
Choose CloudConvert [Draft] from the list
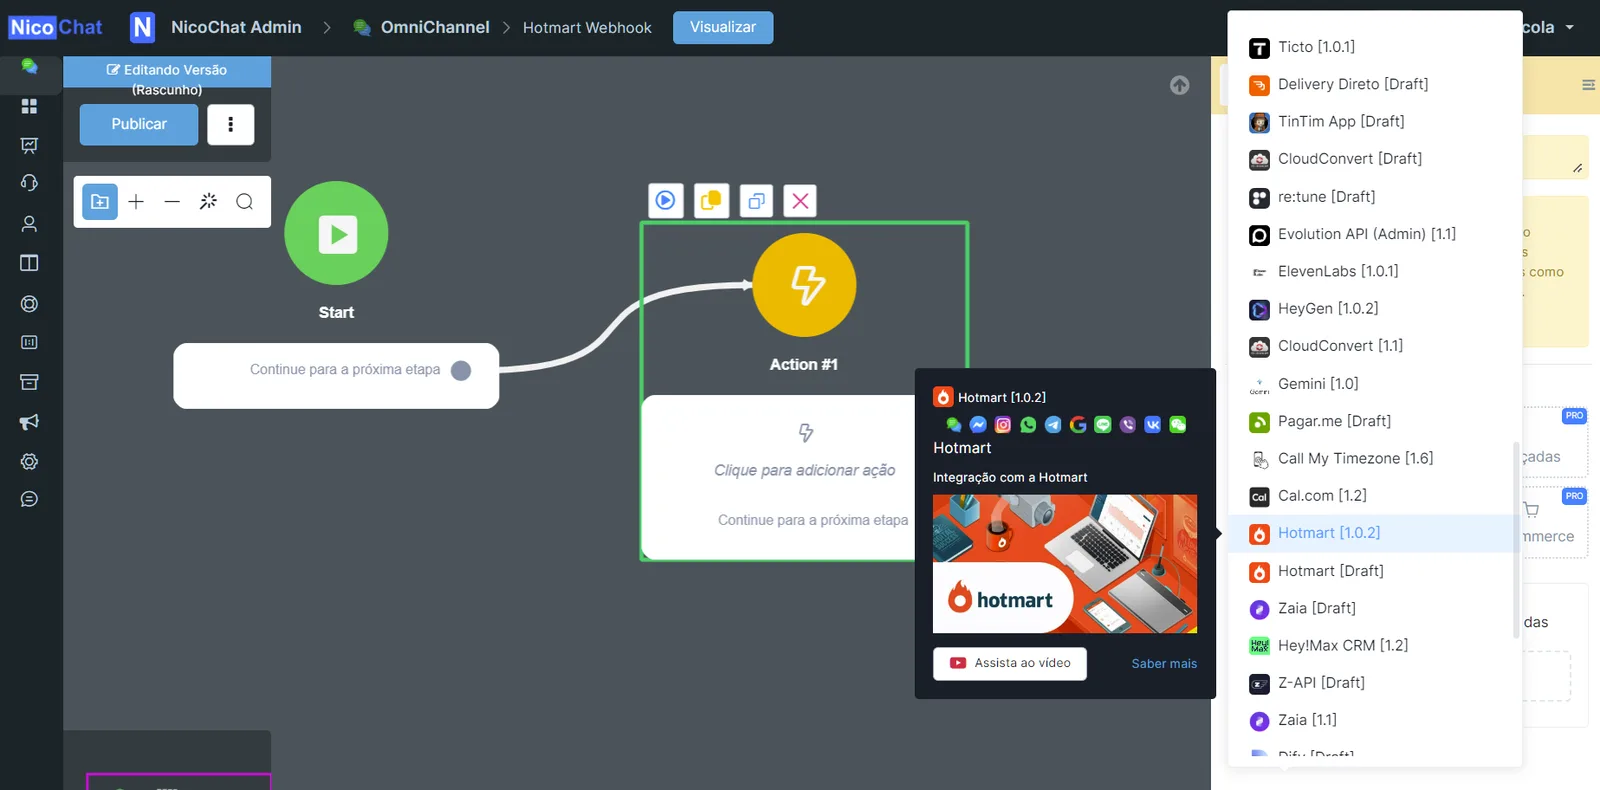[x=1375, y=159]
